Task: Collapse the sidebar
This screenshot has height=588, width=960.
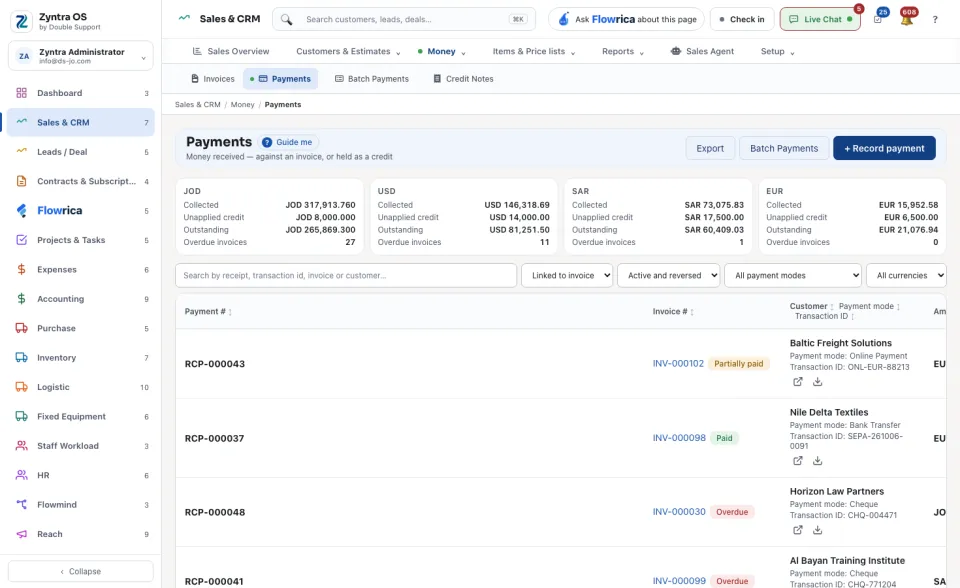Action: pos(81,571)
